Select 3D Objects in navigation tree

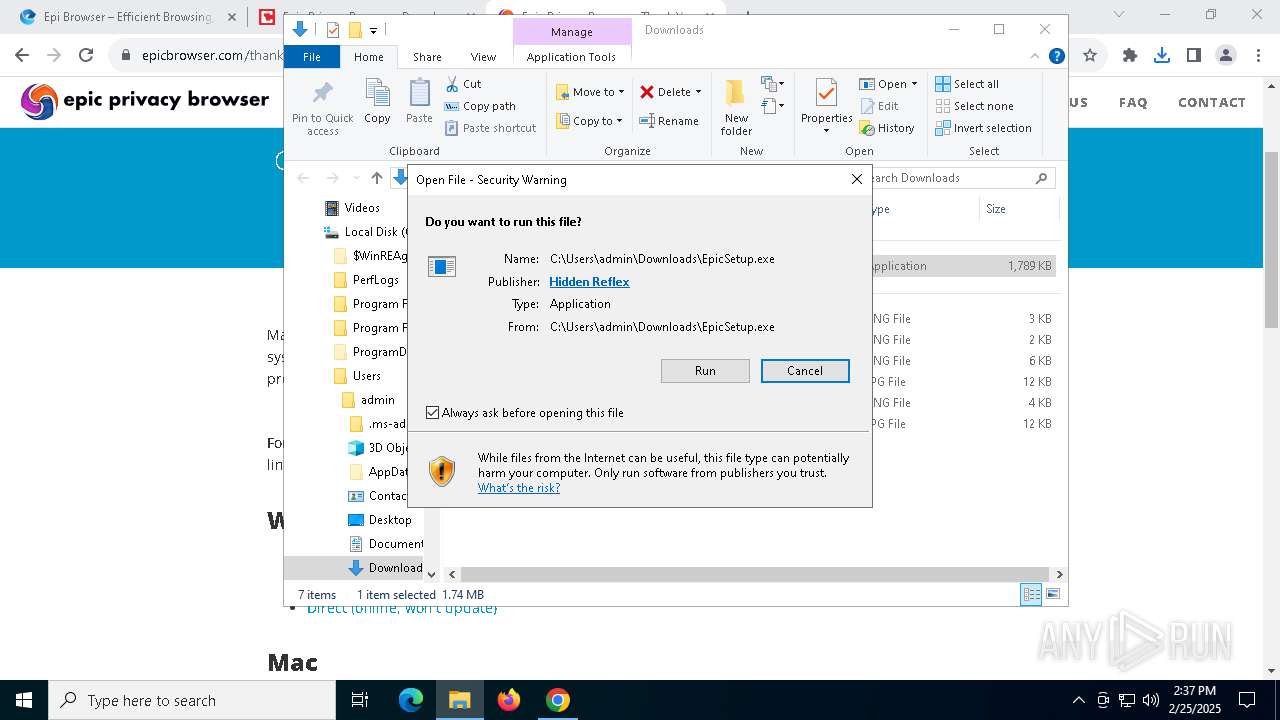(388, 448)
